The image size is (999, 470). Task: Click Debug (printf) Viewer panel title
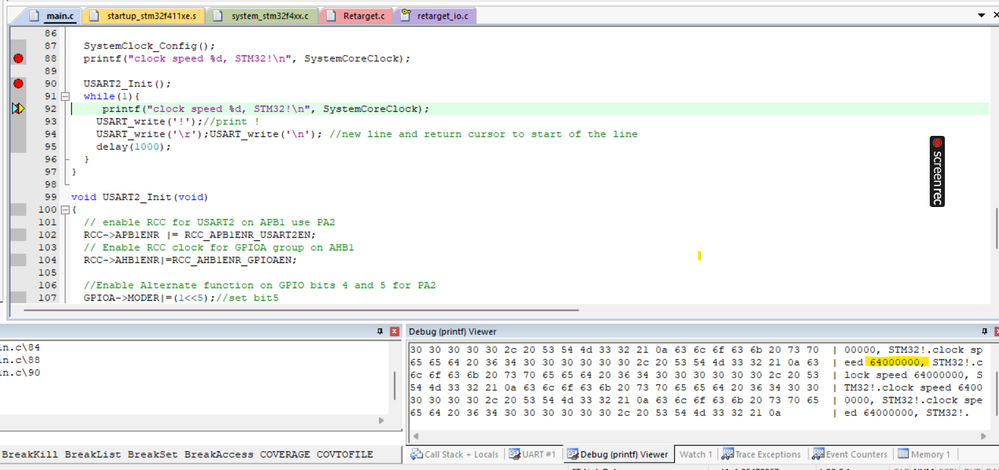[x=452, y=331]
